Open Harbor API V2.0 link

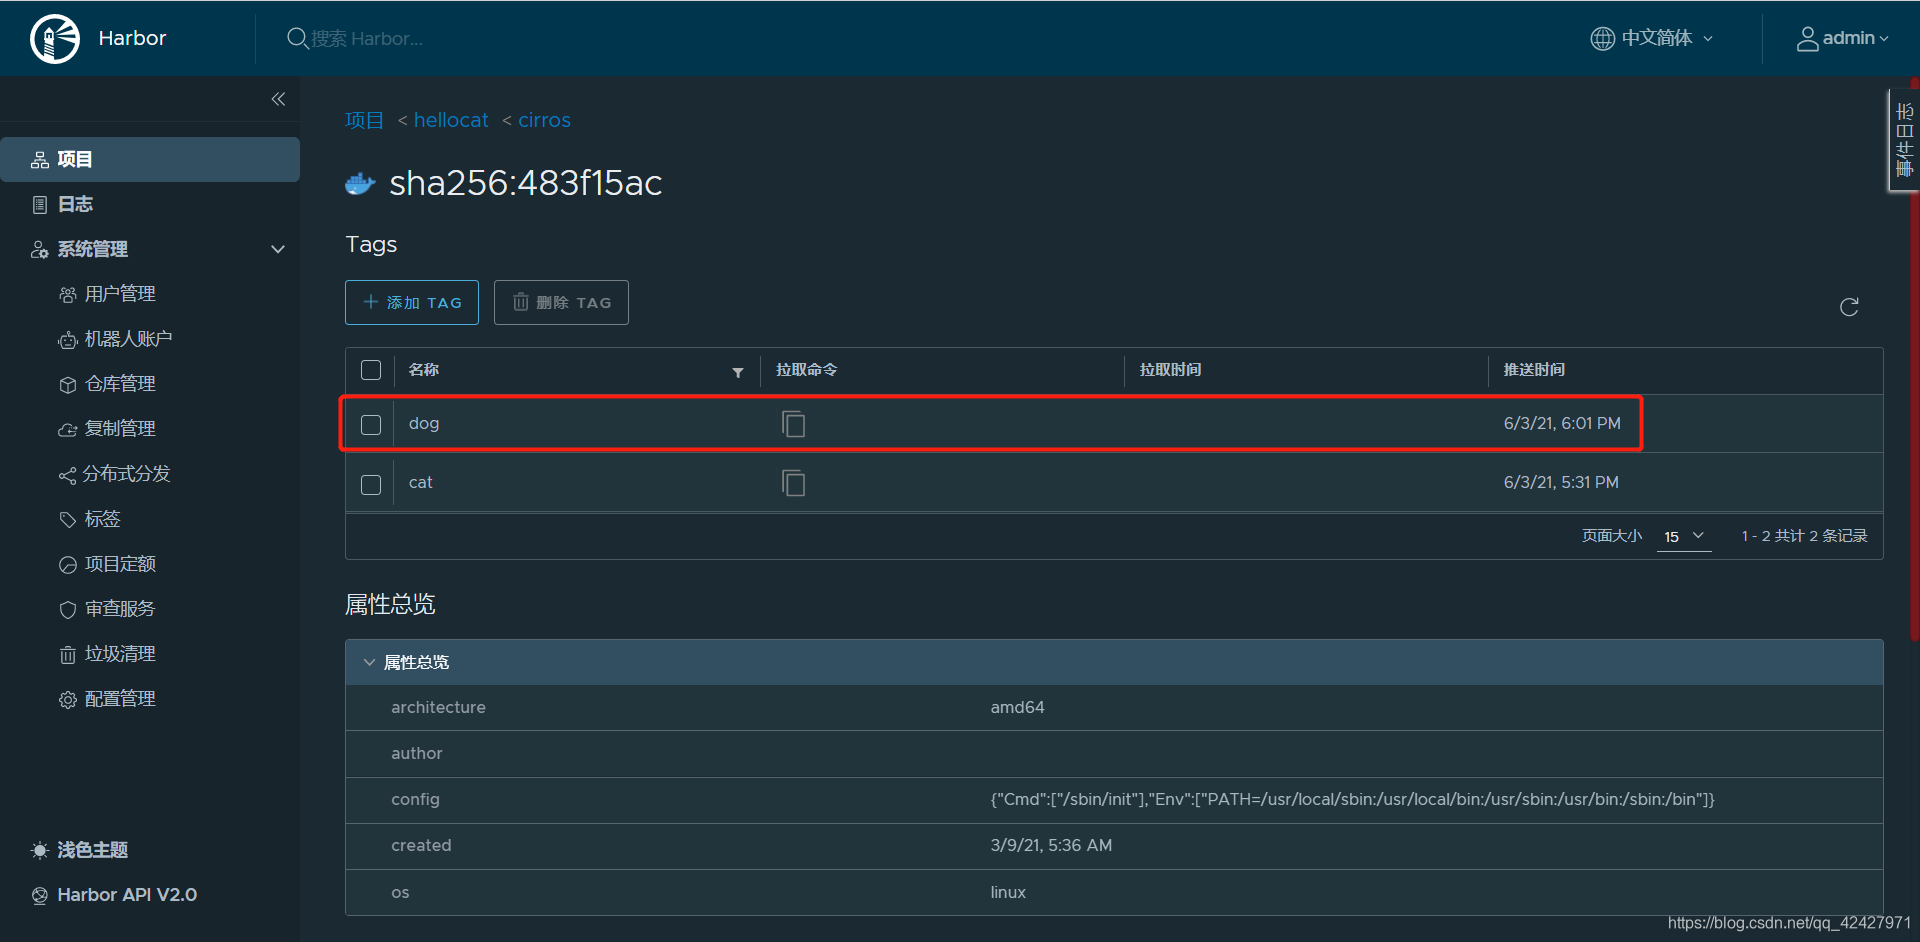coord(127,896)
